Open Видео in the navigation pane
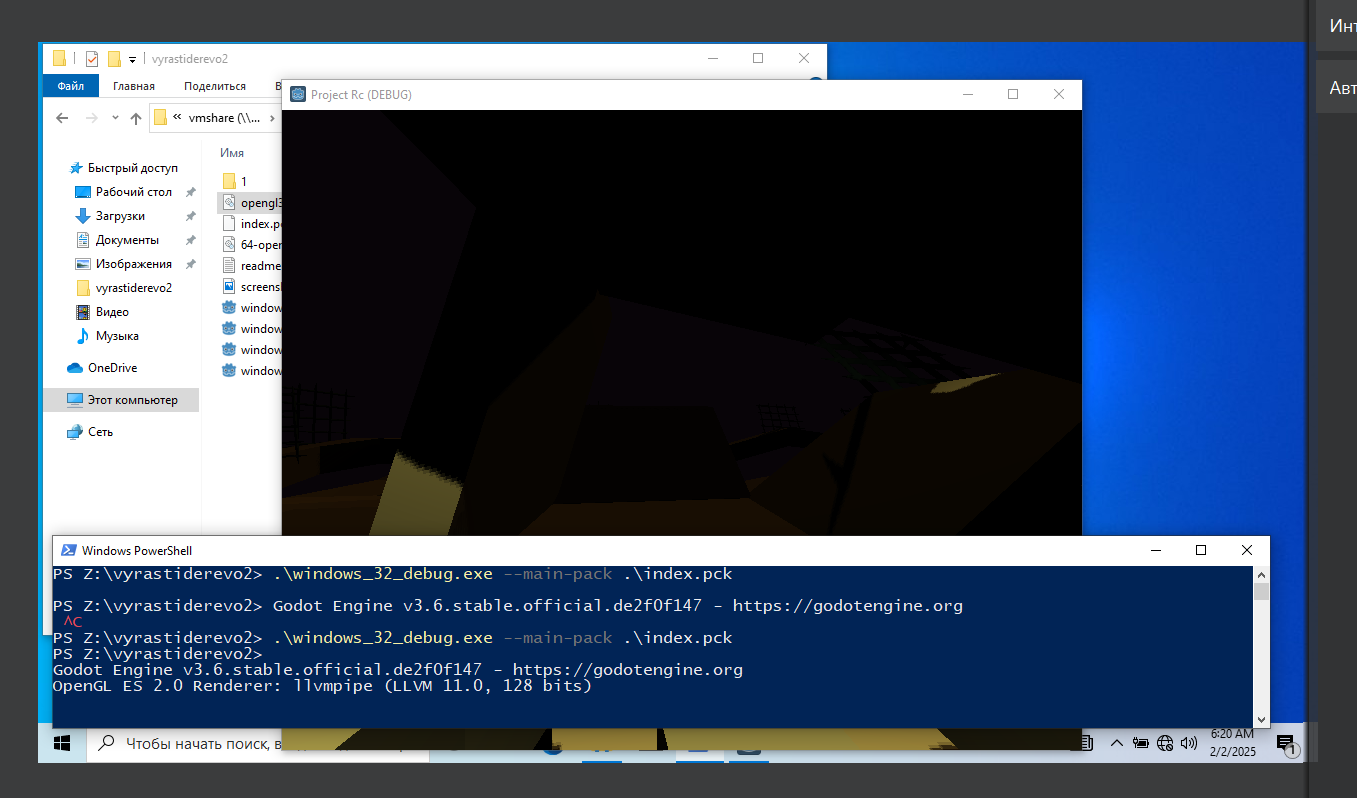The image size is (1357, 798). [x=112, y=312]
